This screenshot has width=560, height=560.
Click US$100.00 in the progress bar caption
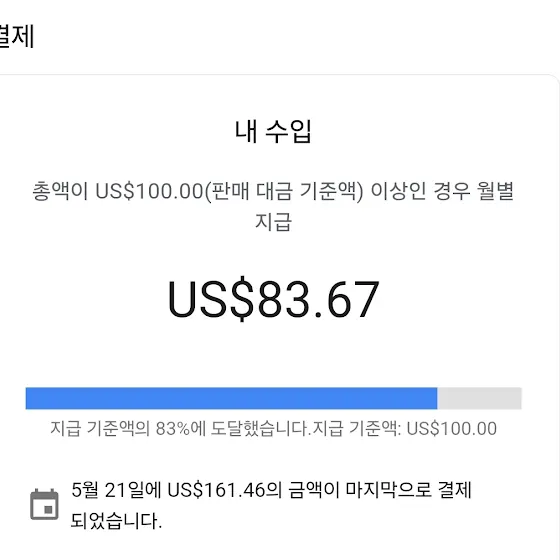click(452, 428)
